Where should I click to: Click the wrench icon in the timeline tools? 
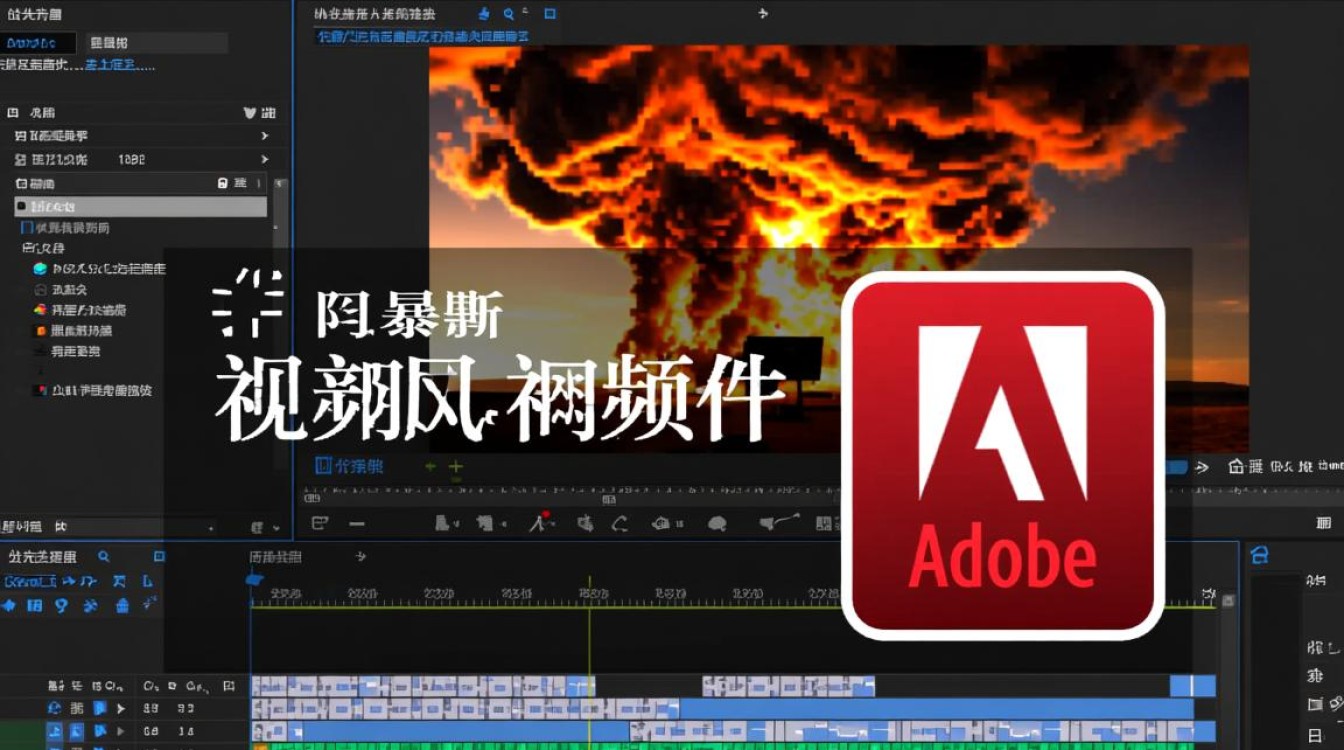(90, 605)
